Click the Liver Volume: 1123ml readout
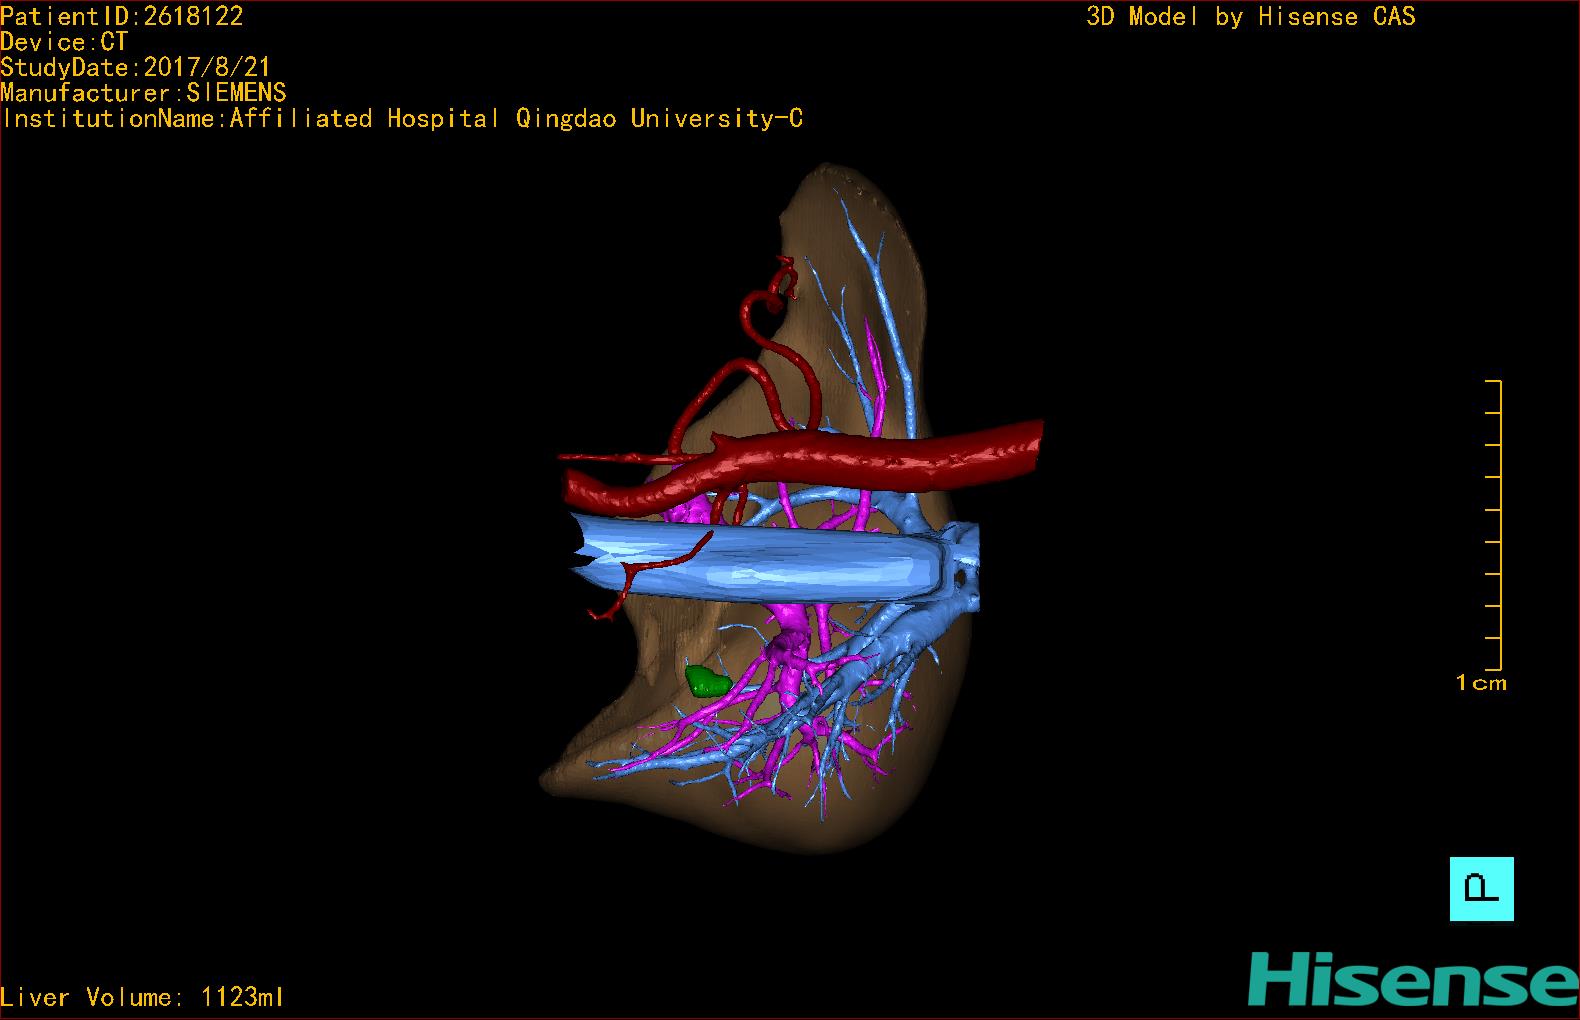1580x1020 pixels. pos(142,997)
